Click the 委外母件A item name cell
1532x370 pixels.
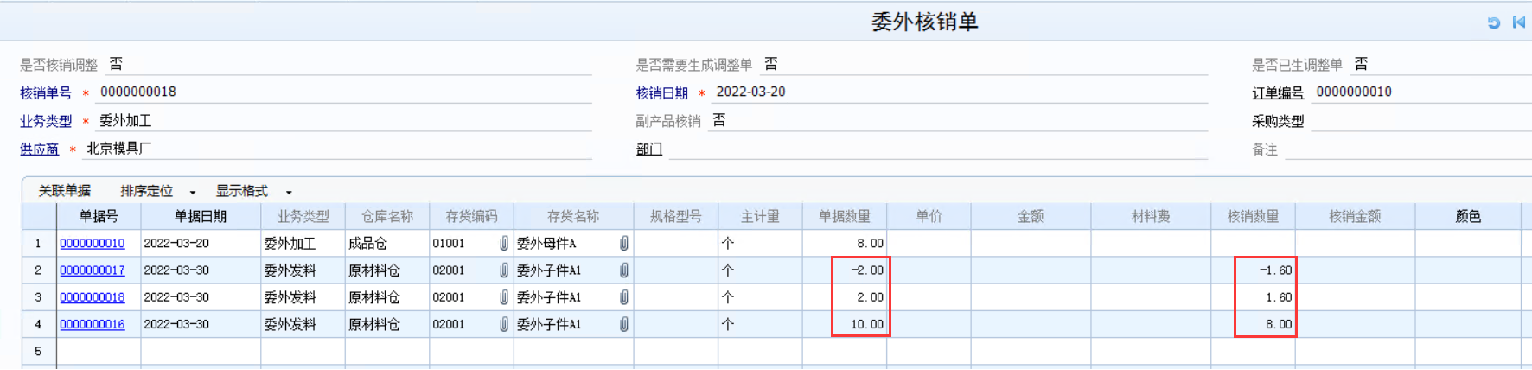[573, 243]
